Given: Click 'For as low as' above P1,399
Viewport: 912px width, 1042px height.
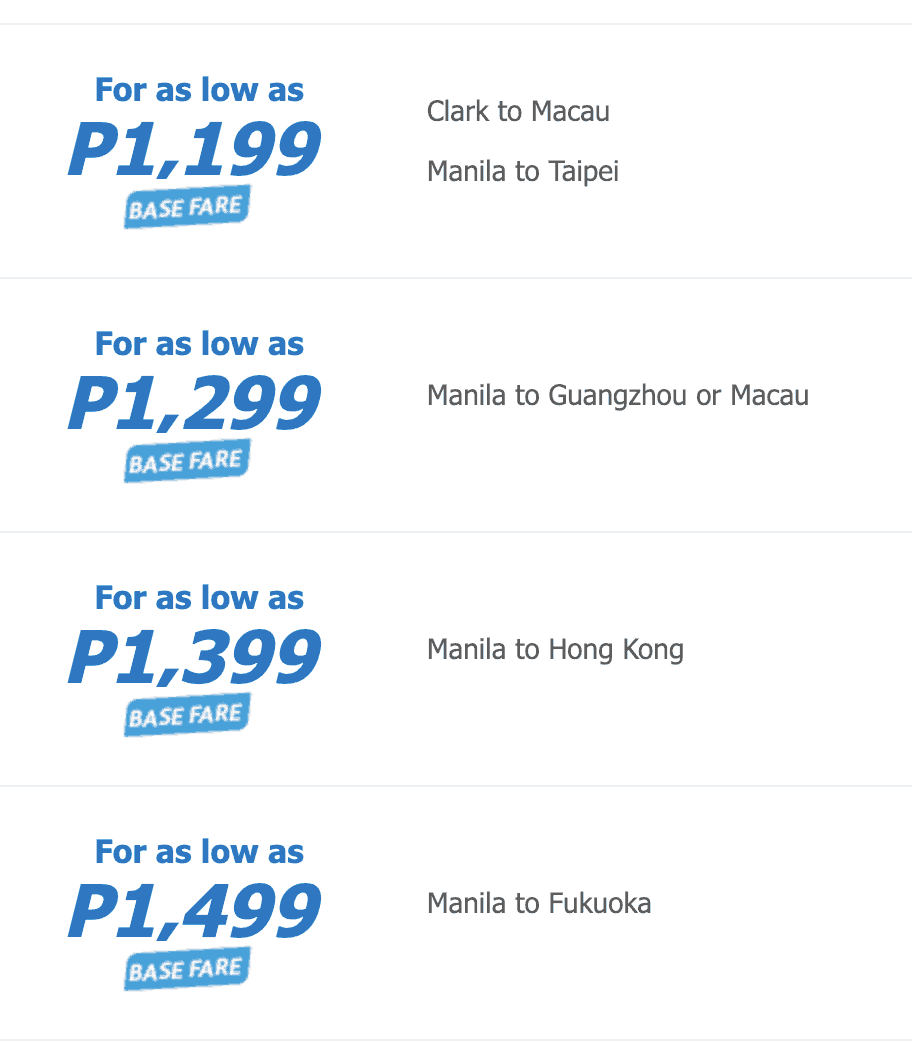Looking at the screenshot, I should [199, 598].
